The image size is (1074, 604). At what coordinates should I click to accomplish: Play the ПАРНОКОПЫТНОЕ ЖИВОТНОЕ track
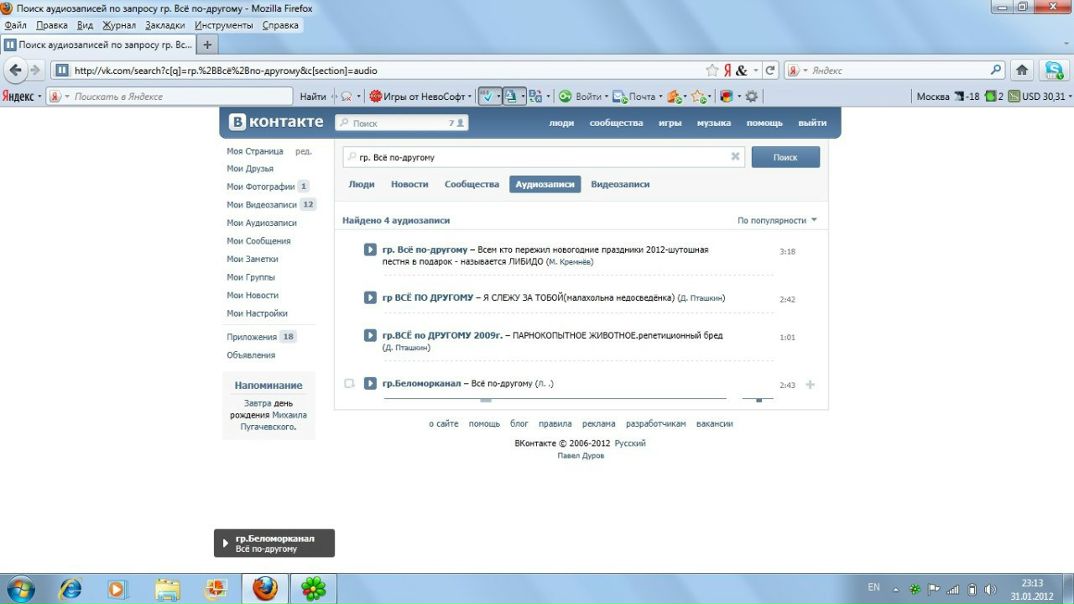pos(370,336)
